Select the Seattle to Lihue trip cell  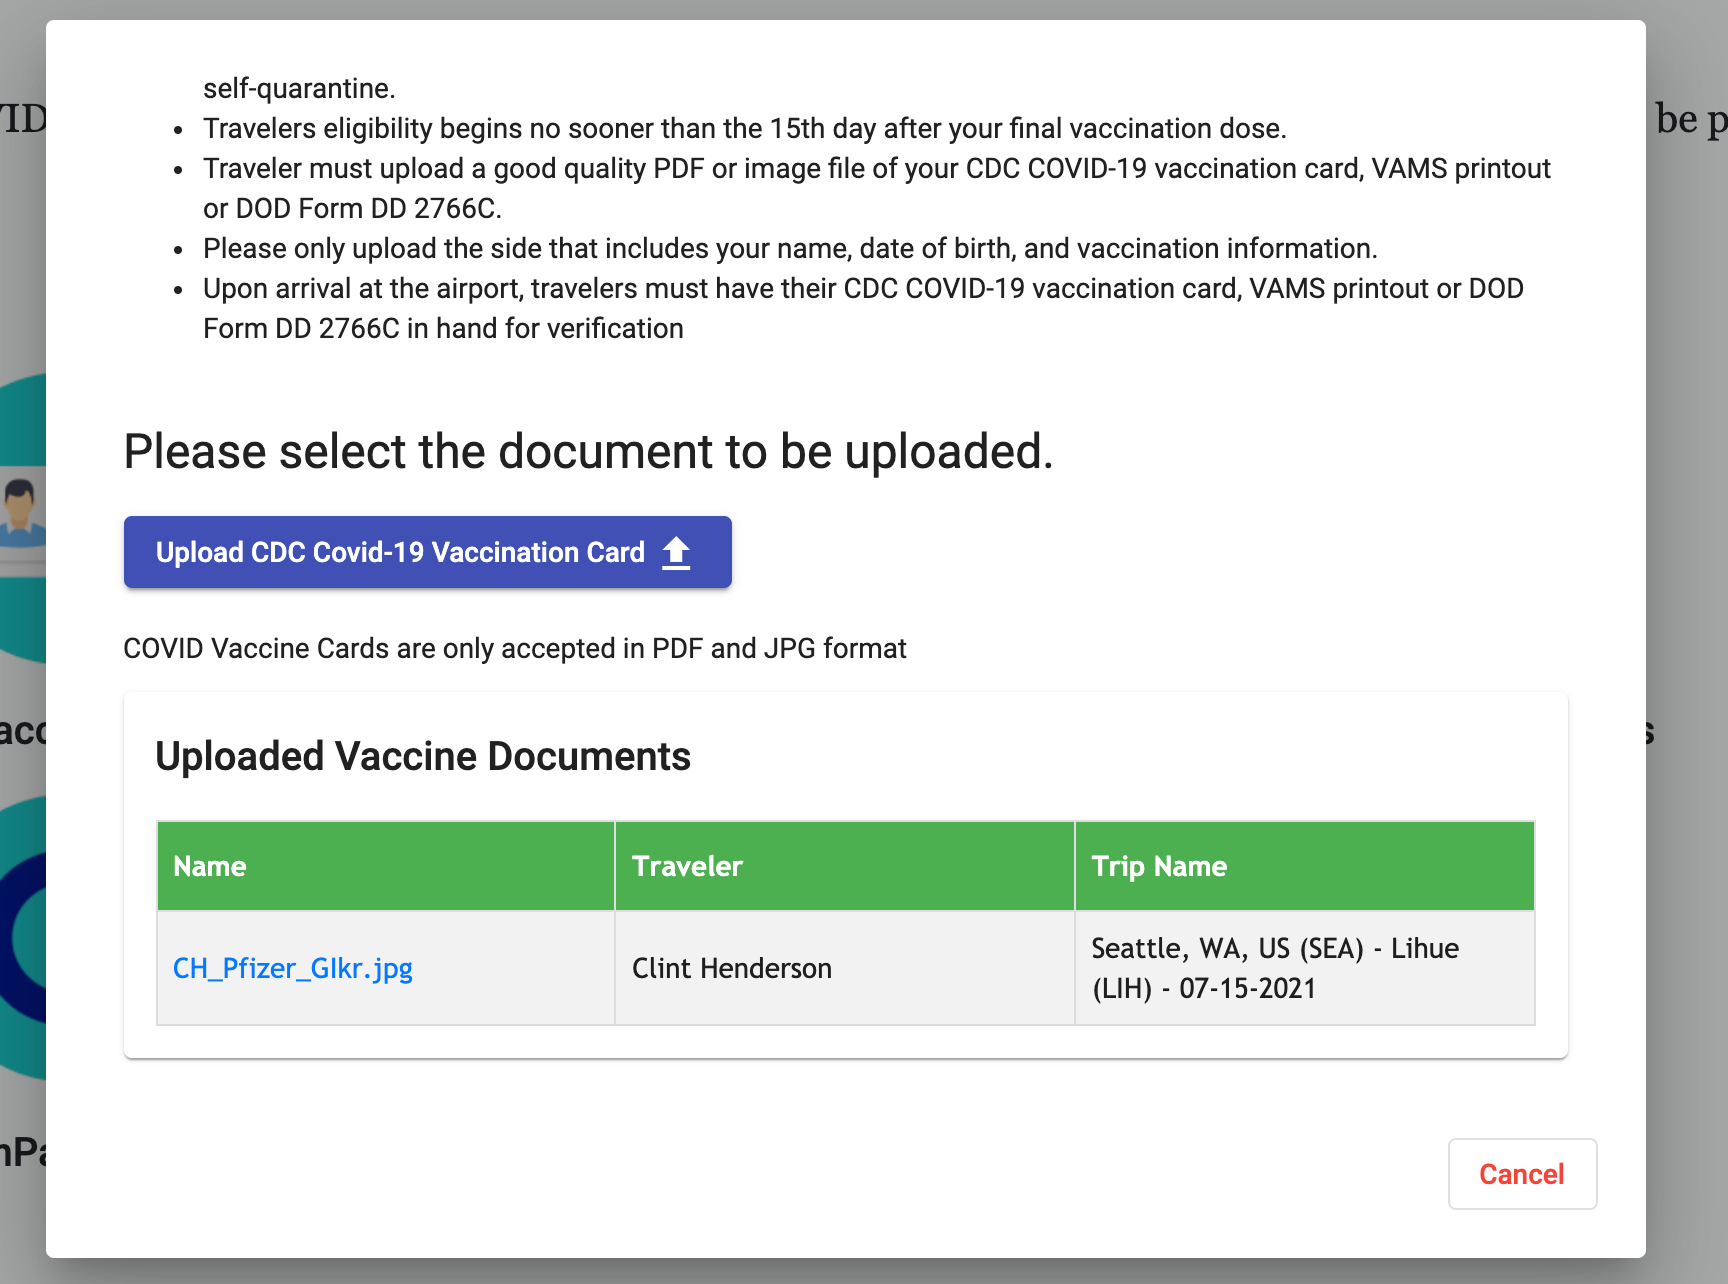[1274, 968]
